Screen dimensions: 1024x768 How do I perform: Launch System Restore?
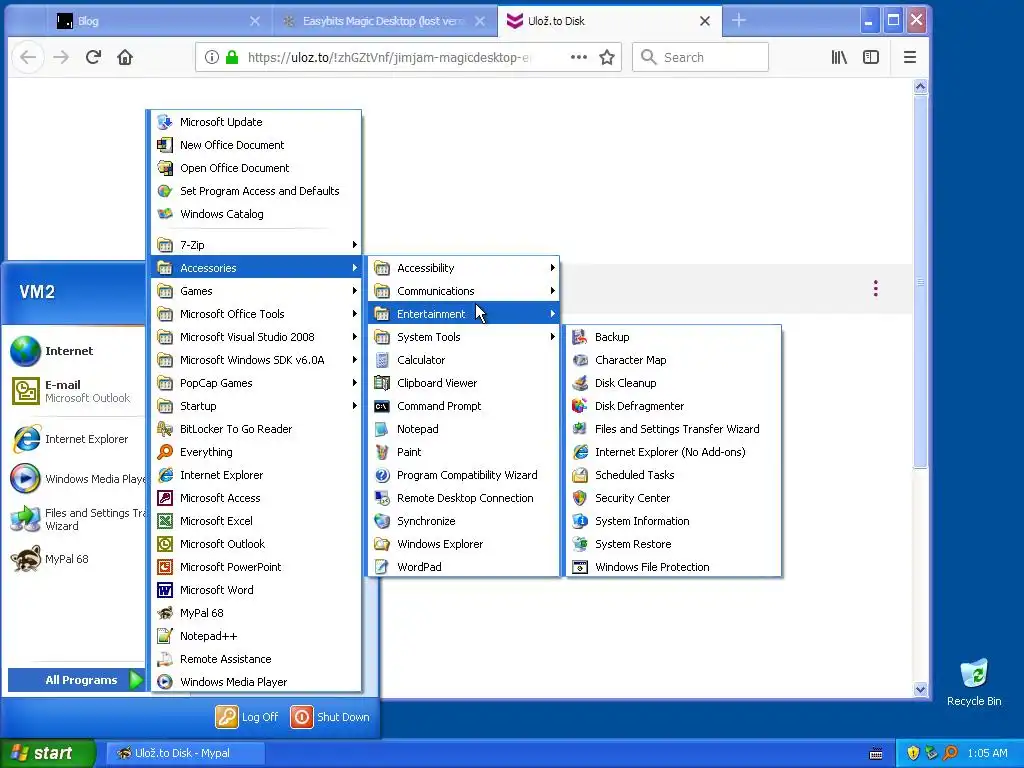tap(673, 544)
